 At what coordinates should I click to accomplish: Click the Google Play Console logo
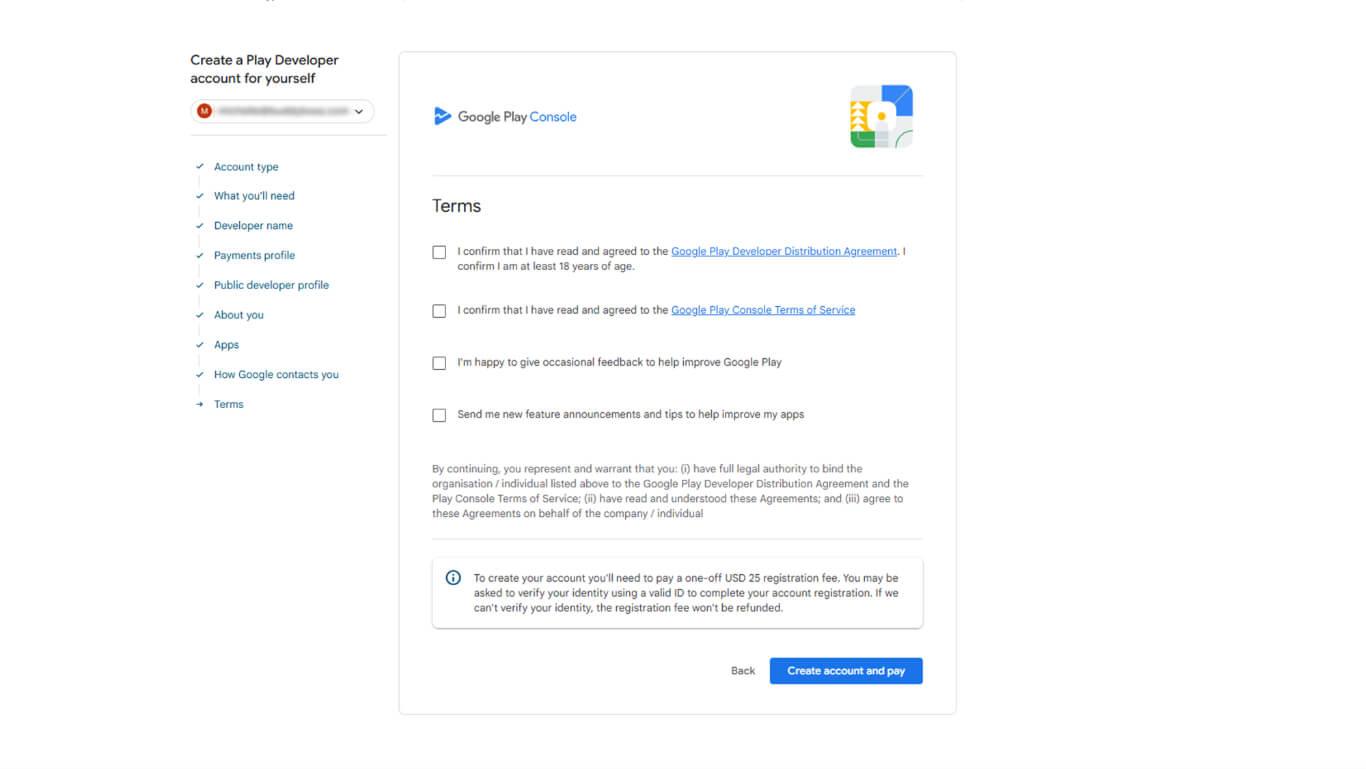[x=505, y=117]
